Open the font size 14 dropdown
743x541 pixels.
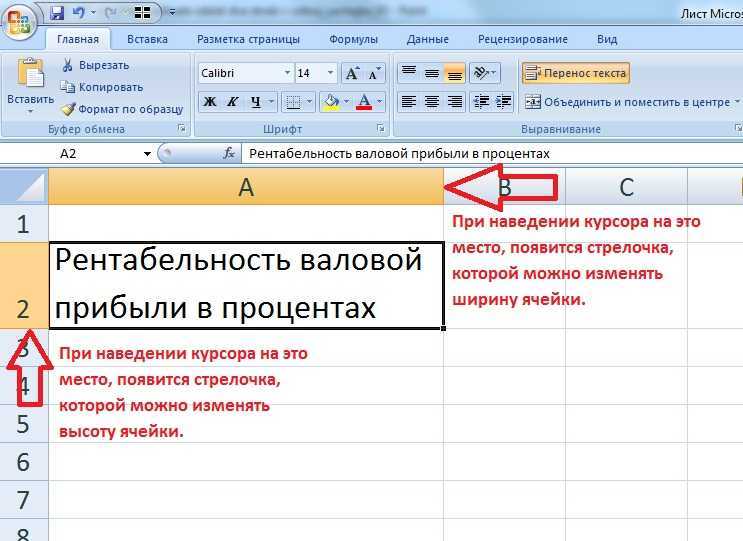coord(330,73)
